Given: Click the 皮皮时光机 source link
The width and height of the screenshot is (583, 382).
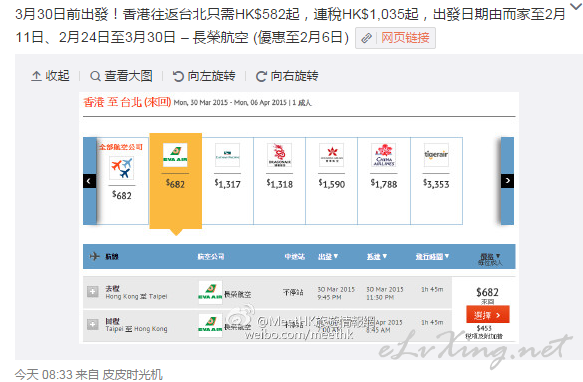Looking at the screenshot, I should [x=132, y=375].
